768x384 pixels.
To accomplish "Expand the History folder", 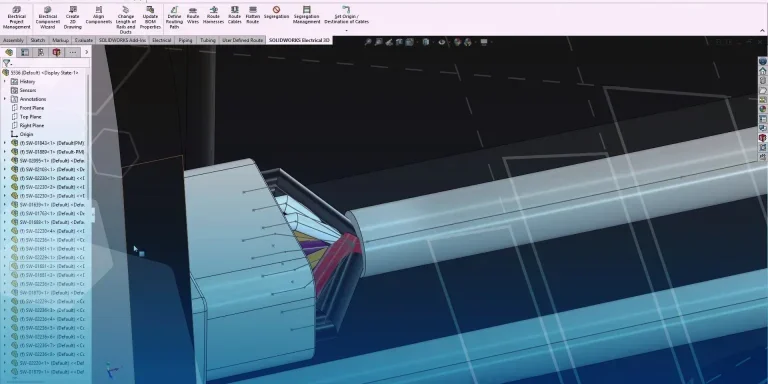I will pos(5,81).
